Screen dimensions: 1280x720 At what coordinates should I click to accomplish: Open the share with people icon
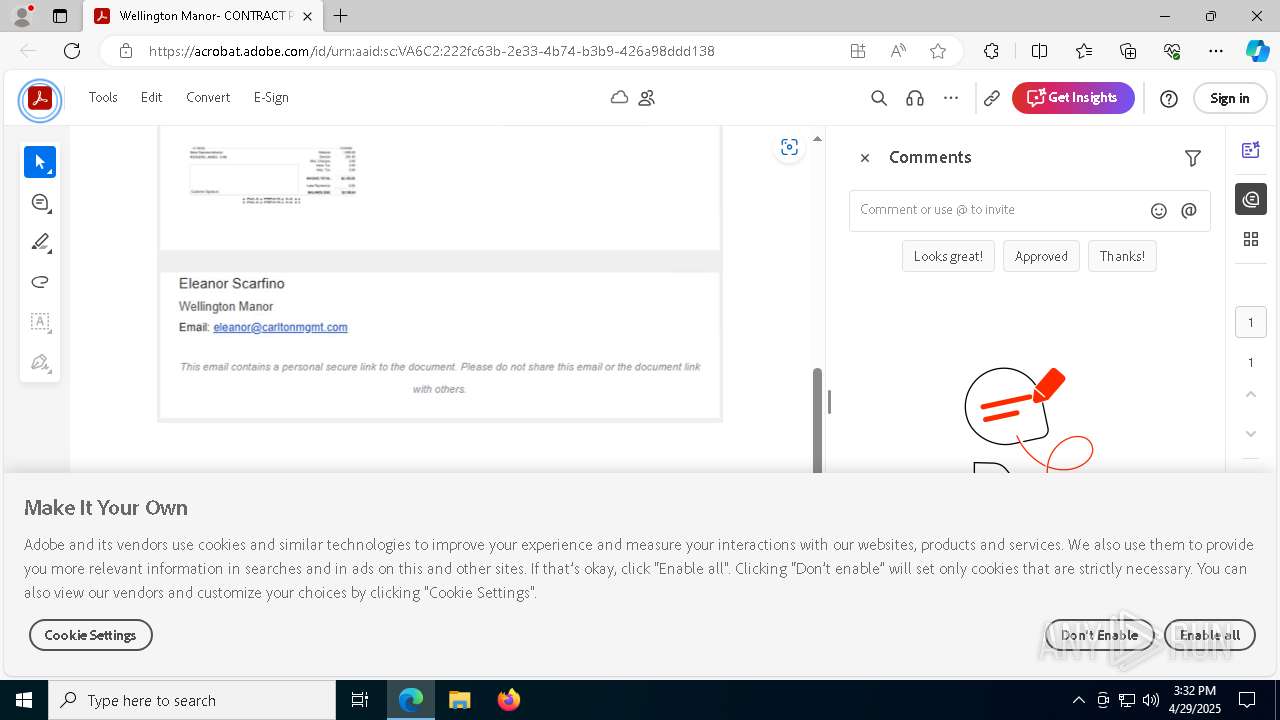click(x=647, y=98)
